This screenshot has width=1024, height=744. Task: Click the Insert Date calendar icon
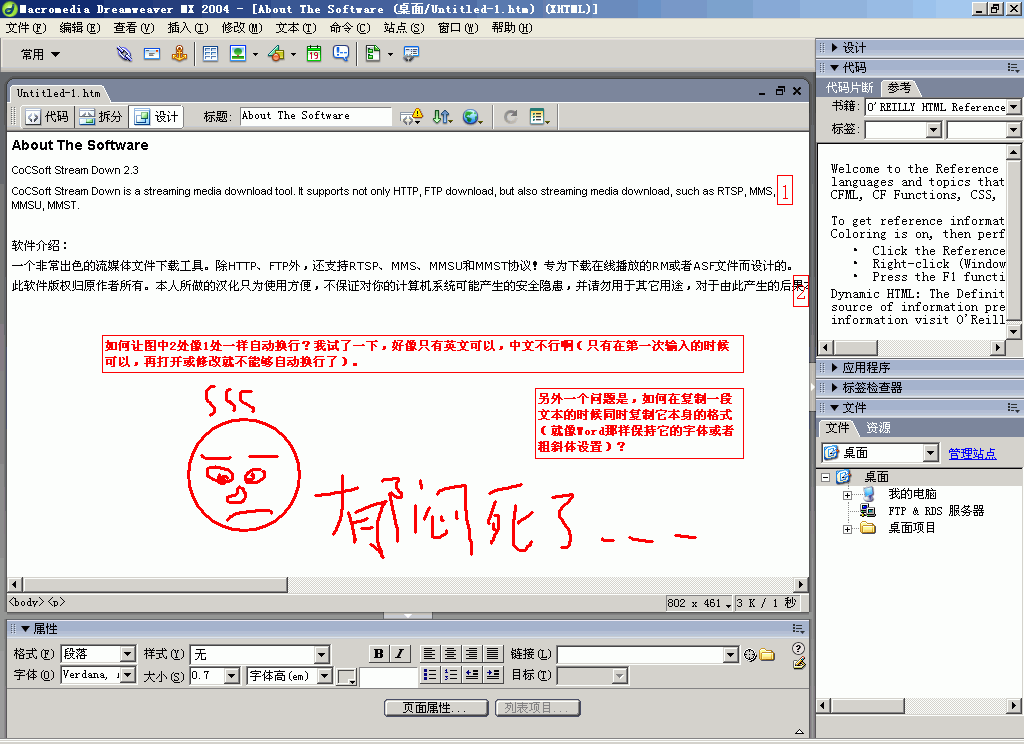point(314,54)
